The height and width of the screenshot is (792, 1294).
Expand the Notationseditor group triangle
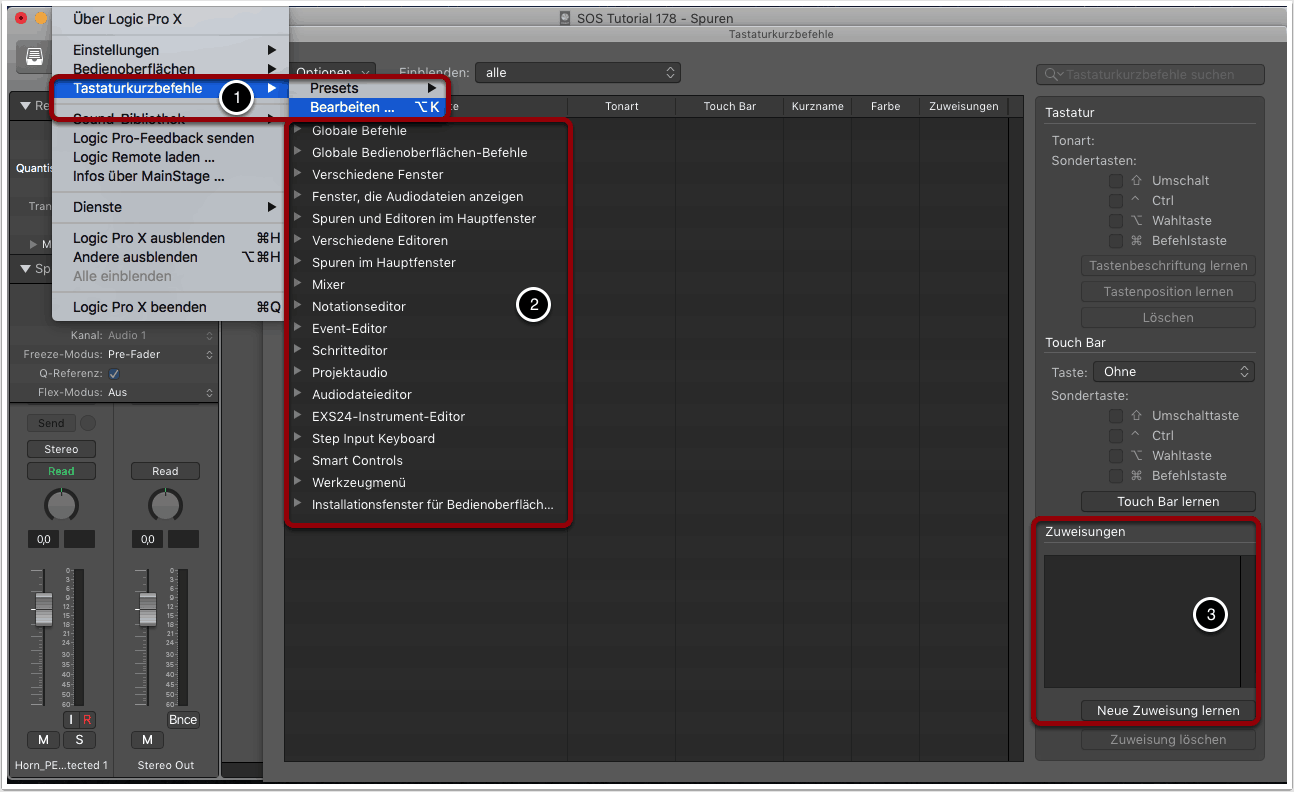tap(298, 306)
